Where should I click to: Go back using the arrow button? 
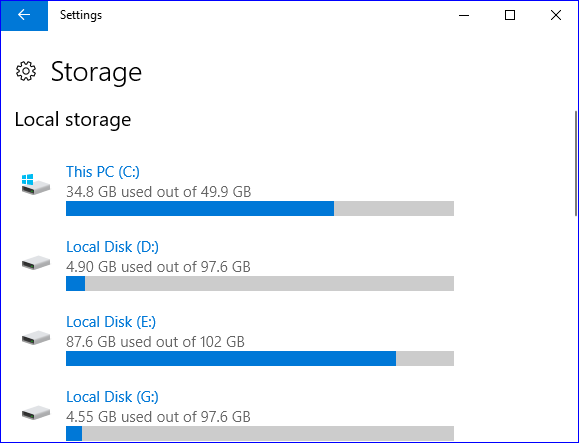tap(24, 15)
